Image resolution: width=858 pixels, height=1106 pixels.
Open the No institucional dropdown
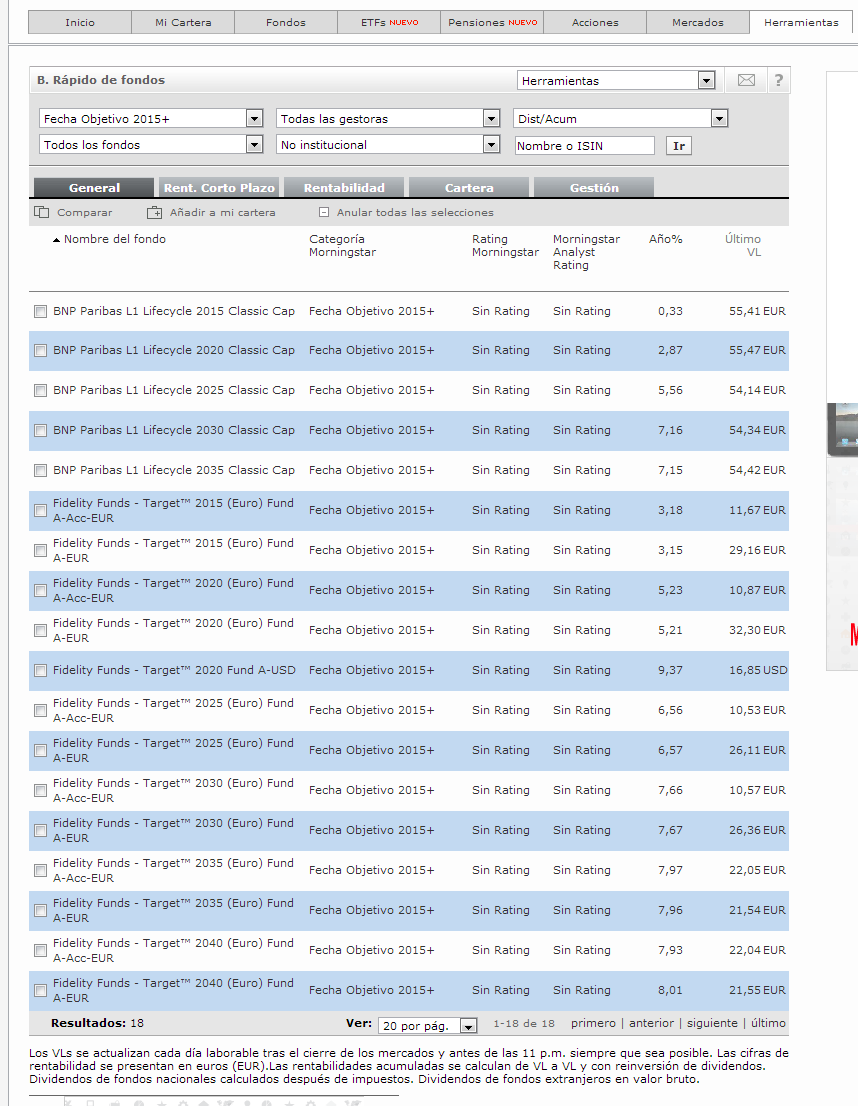click(x=388, y=145)
